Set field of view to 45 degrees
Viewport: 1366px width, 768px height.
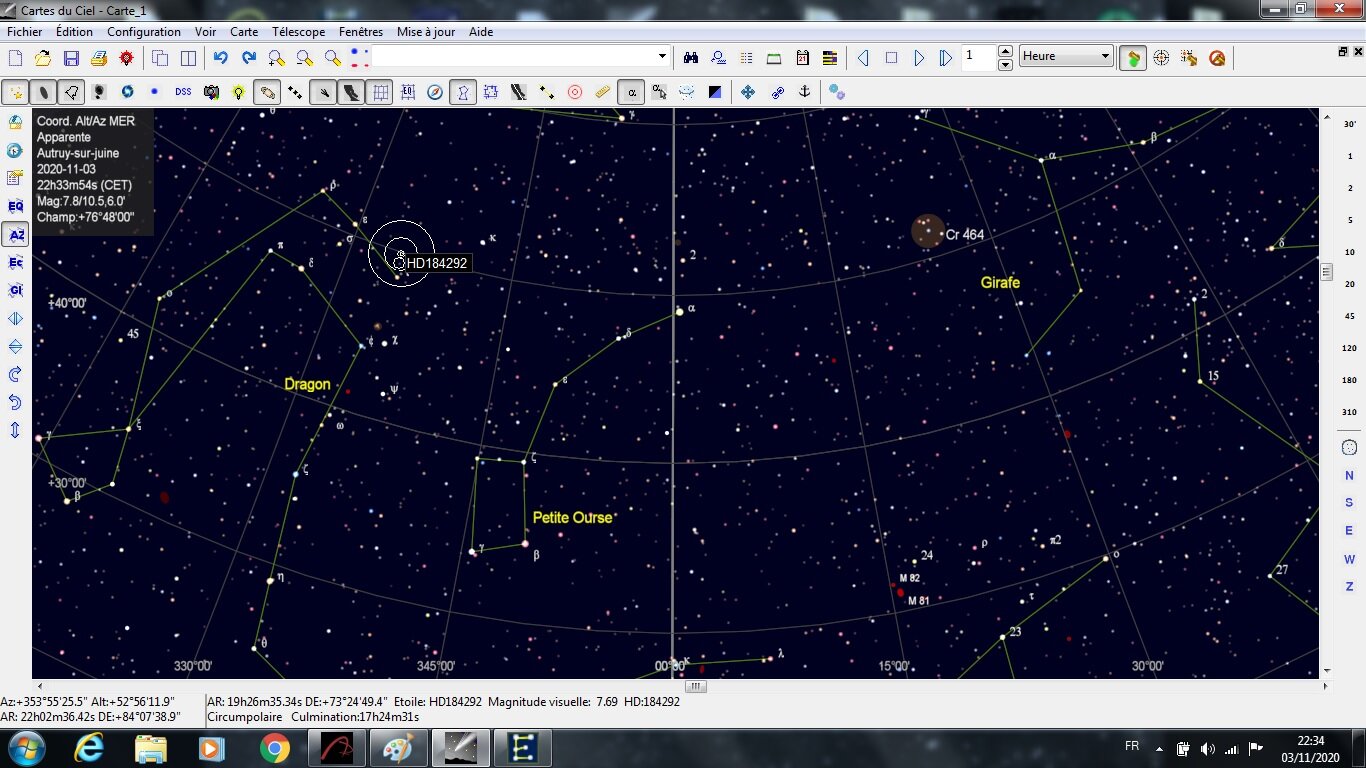point(1350,316)
